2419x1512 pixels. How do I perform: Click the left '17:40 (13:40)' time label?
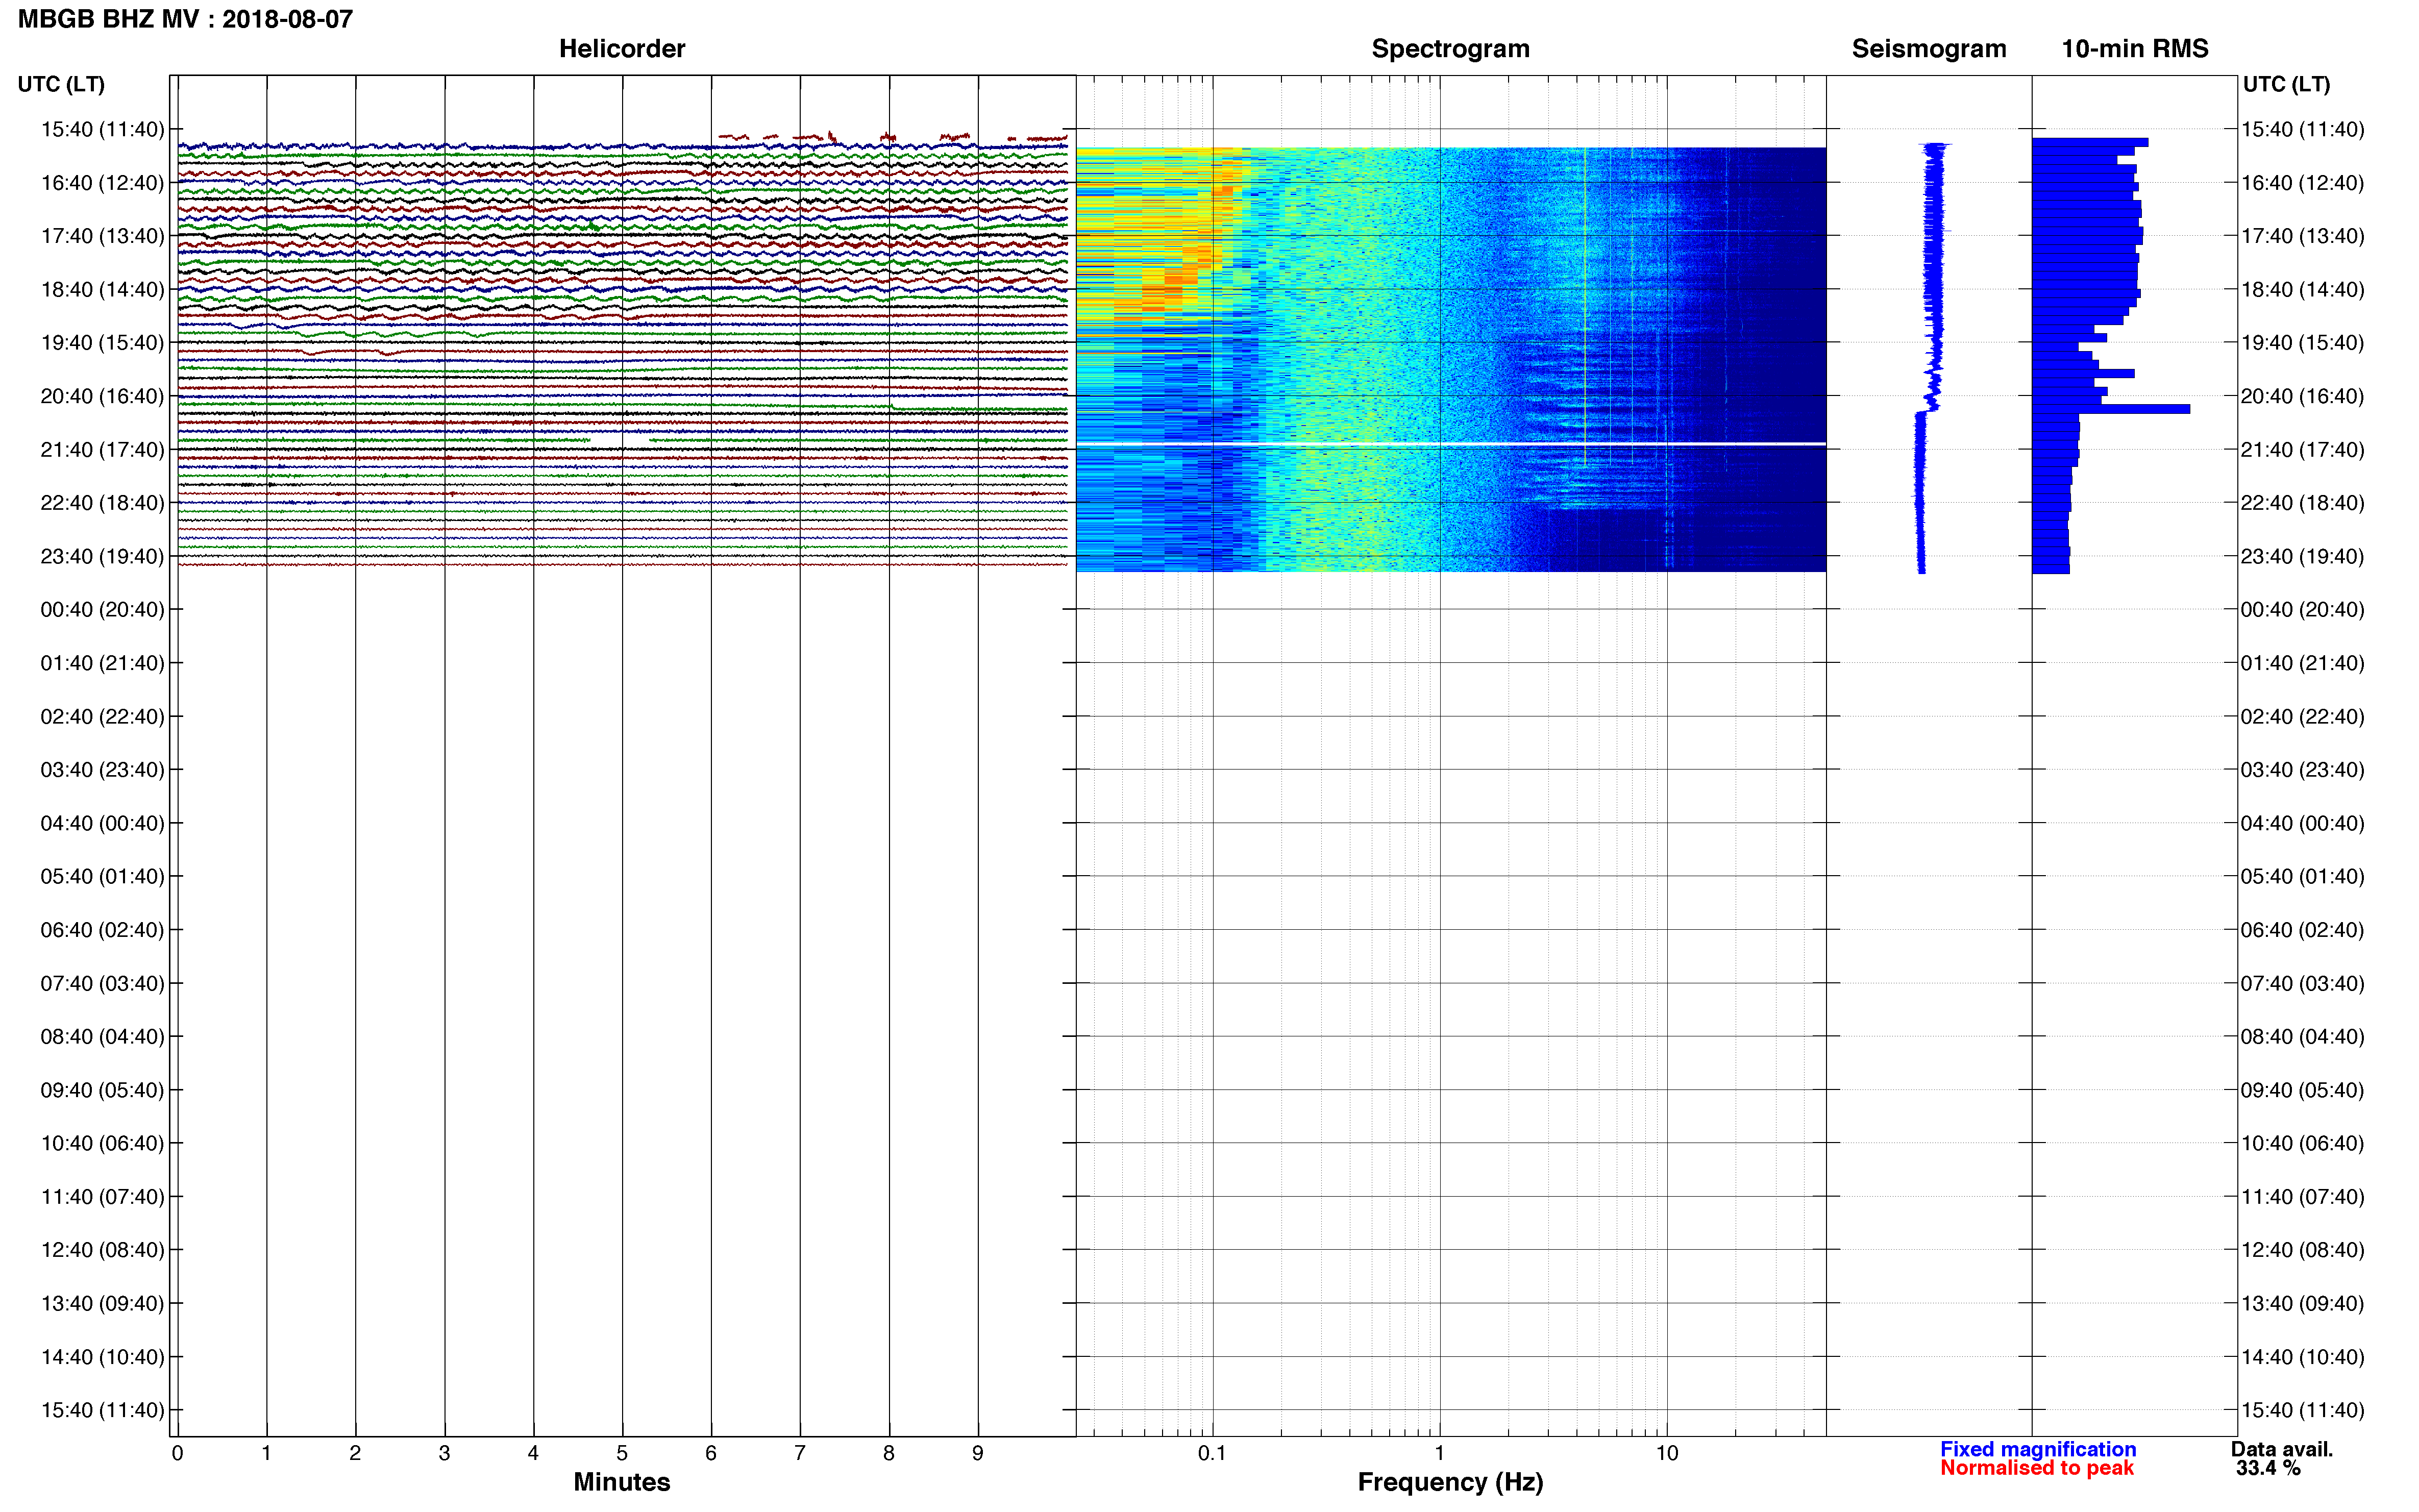tap(102, 236)
